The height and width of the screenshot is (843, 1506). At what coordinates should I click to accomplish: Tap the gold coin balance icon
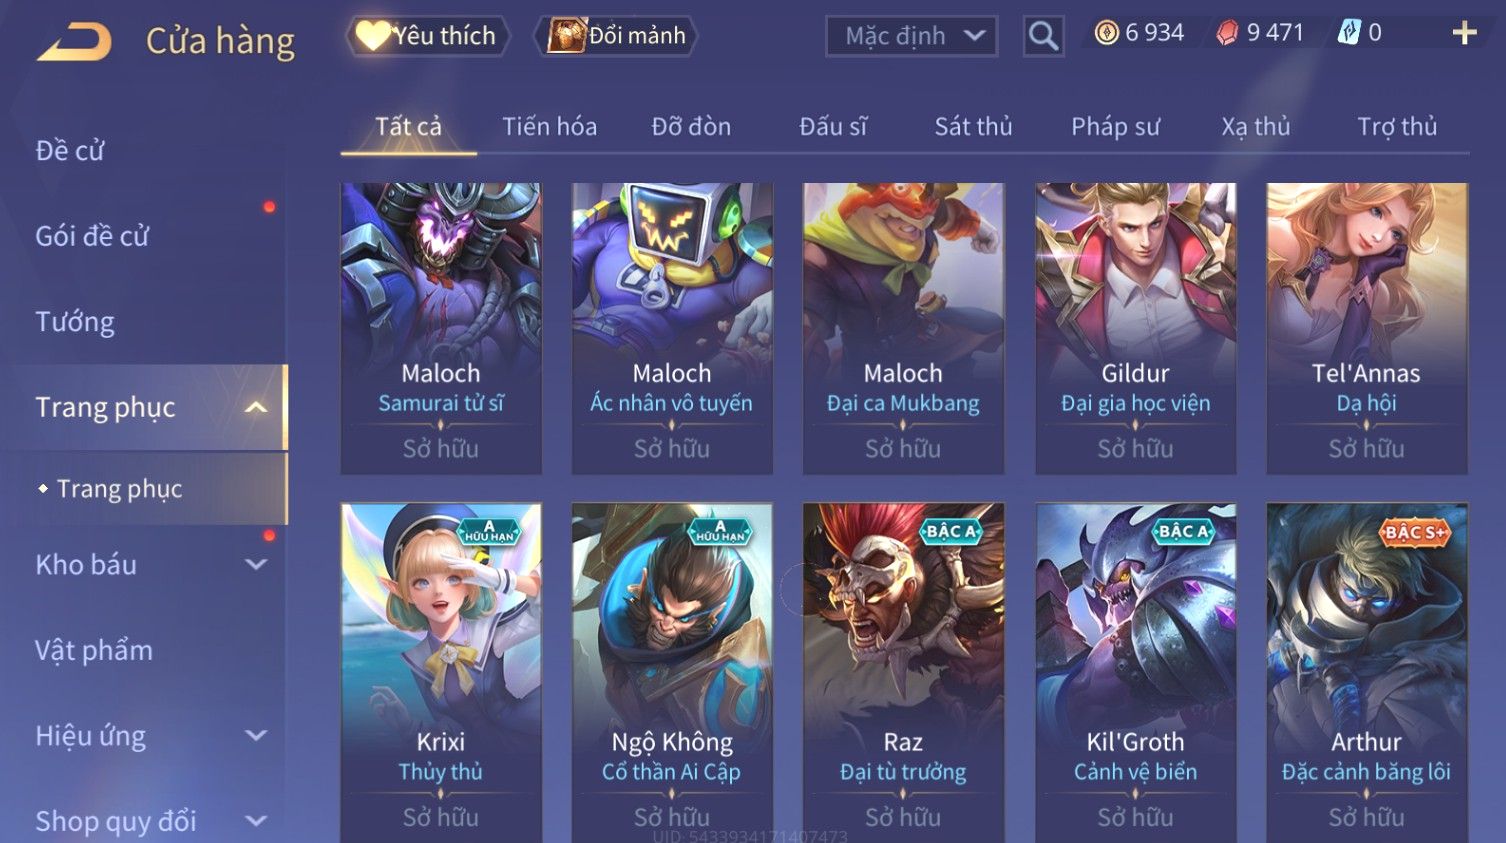click(x=1106, y=33)
